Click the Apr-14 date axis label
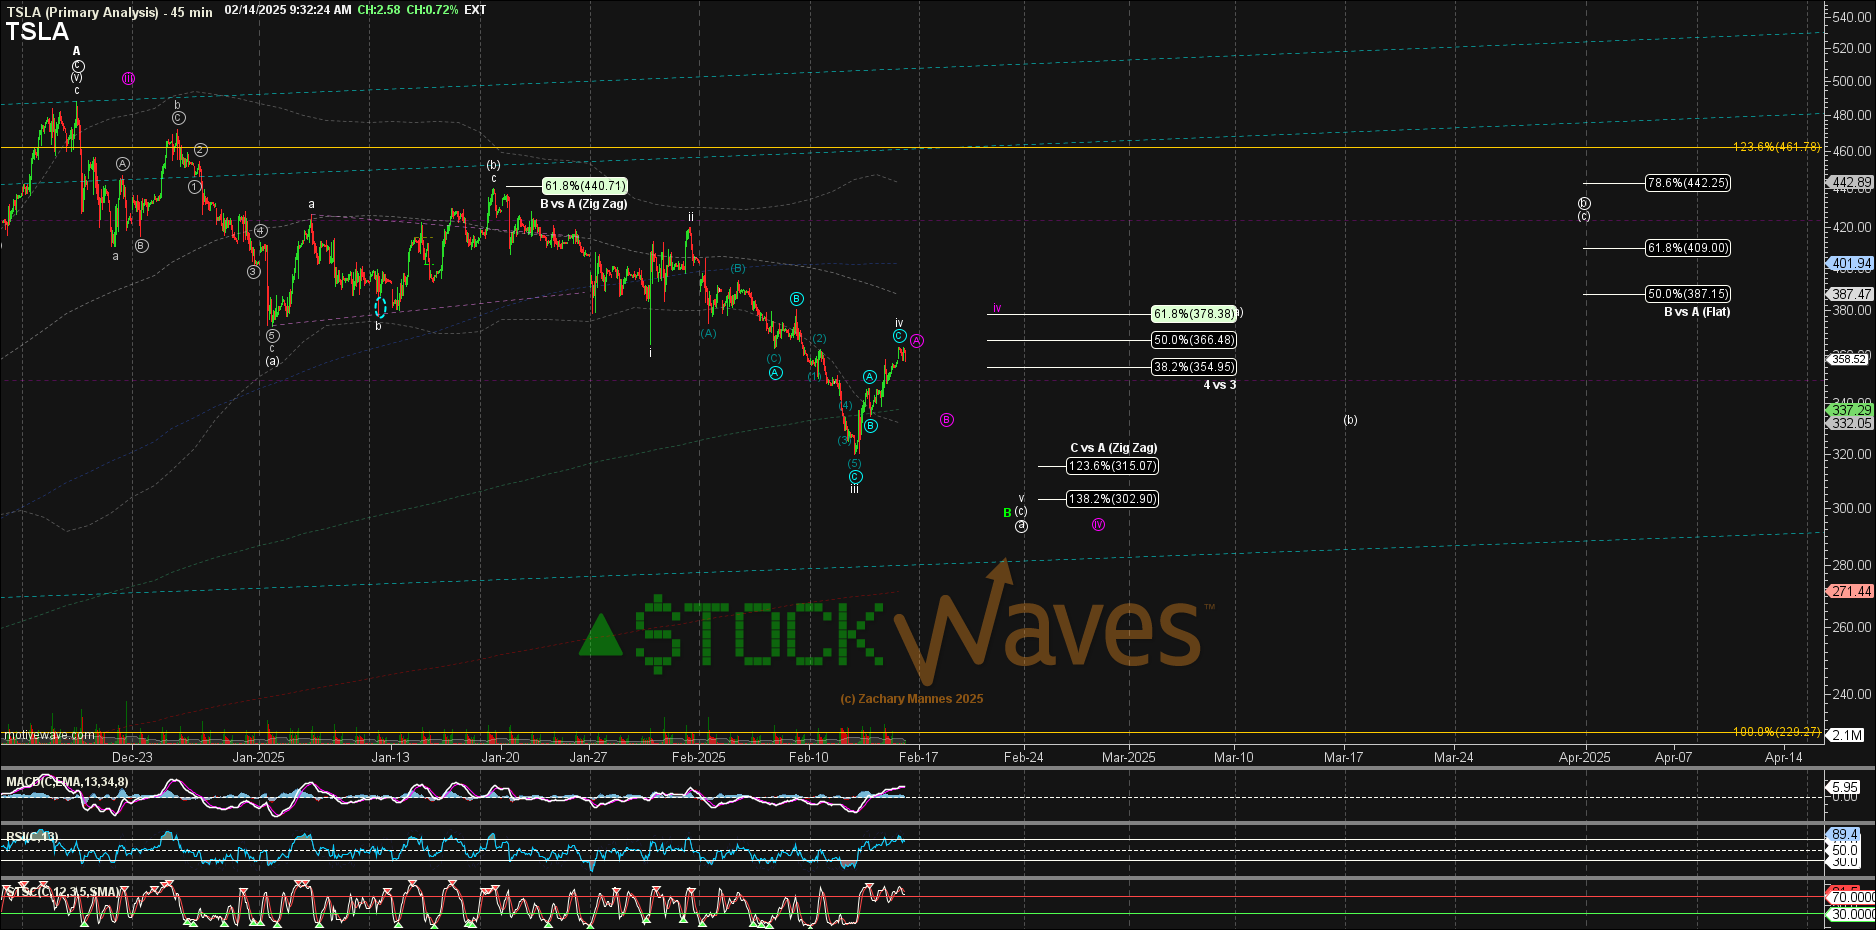1876x930 pixels. pyautogui.click(x=1783, y=757)
